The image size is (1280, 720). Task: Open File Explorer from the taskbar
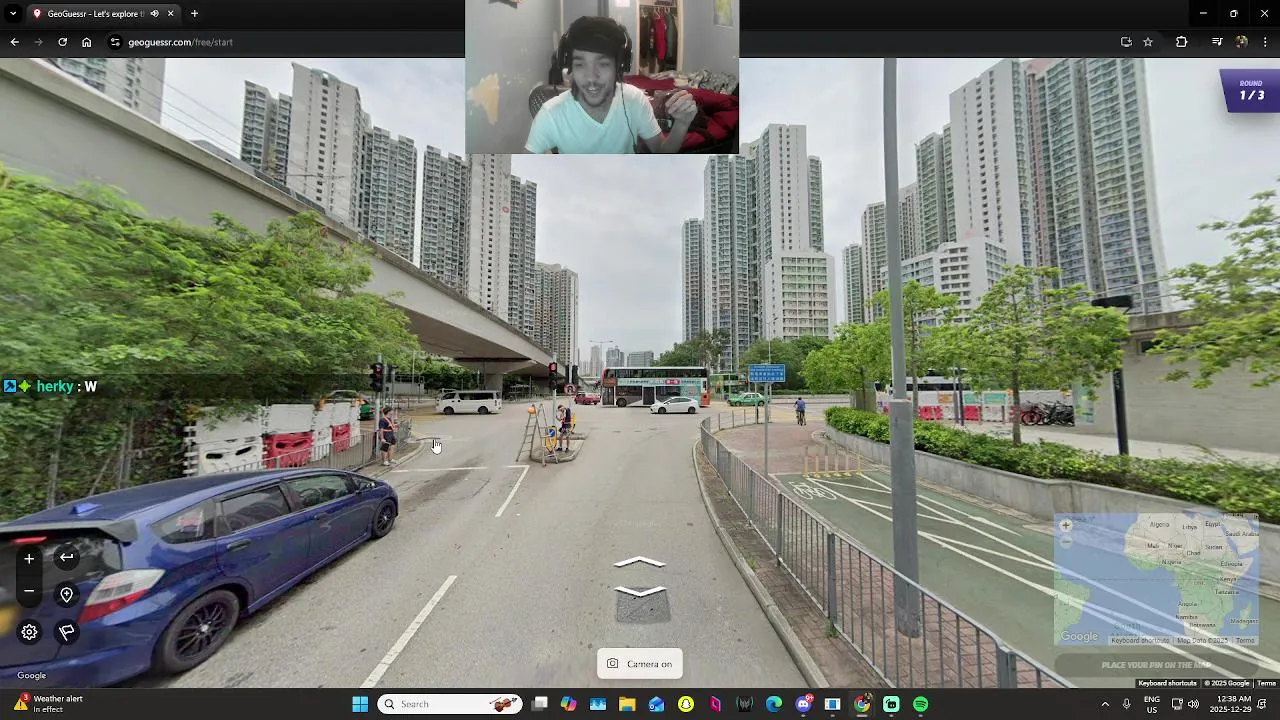(627, 704)
